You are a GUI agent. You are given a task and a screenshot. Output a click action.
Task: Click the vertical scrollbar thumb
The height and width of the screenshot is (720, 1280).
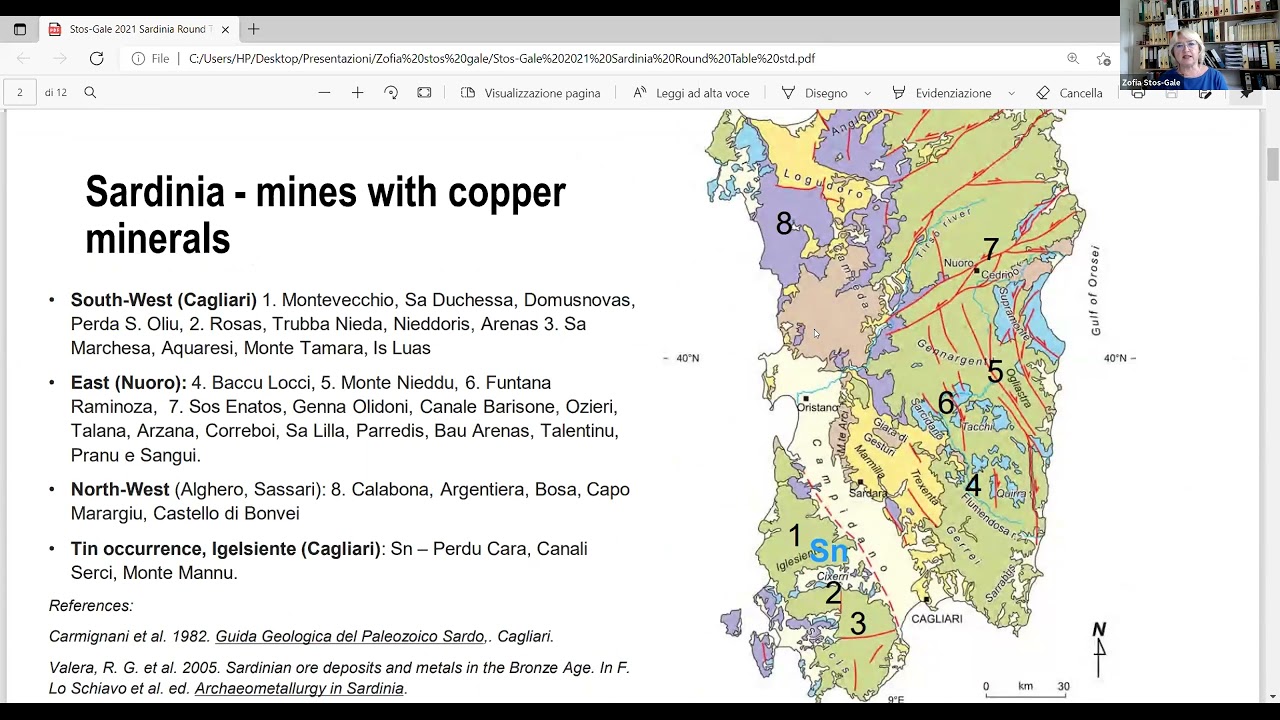[1272, 164]
